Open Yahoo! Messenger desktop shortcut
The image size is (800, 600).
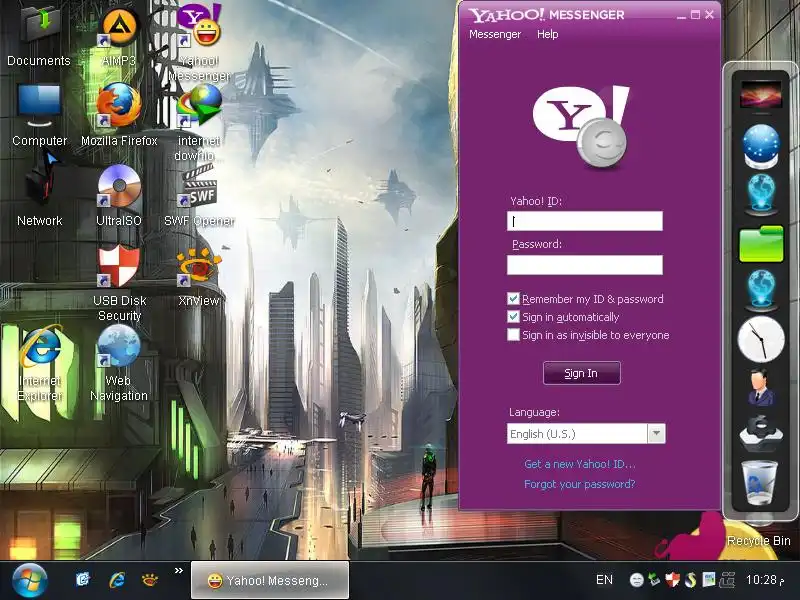199,24
